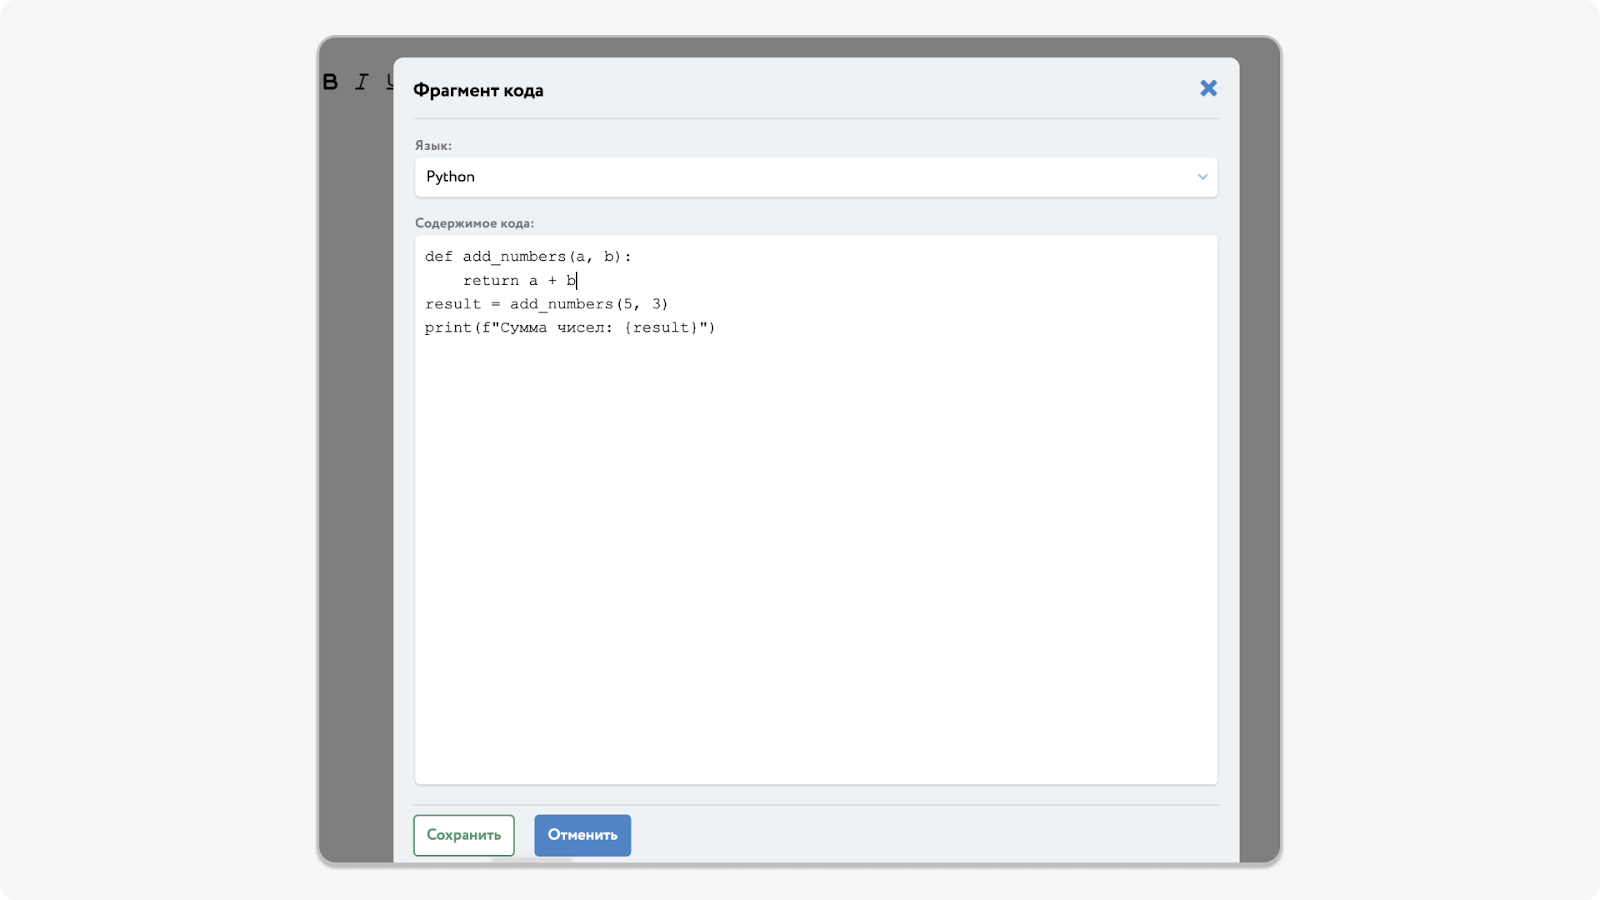Click the Сохранить button

464,835
